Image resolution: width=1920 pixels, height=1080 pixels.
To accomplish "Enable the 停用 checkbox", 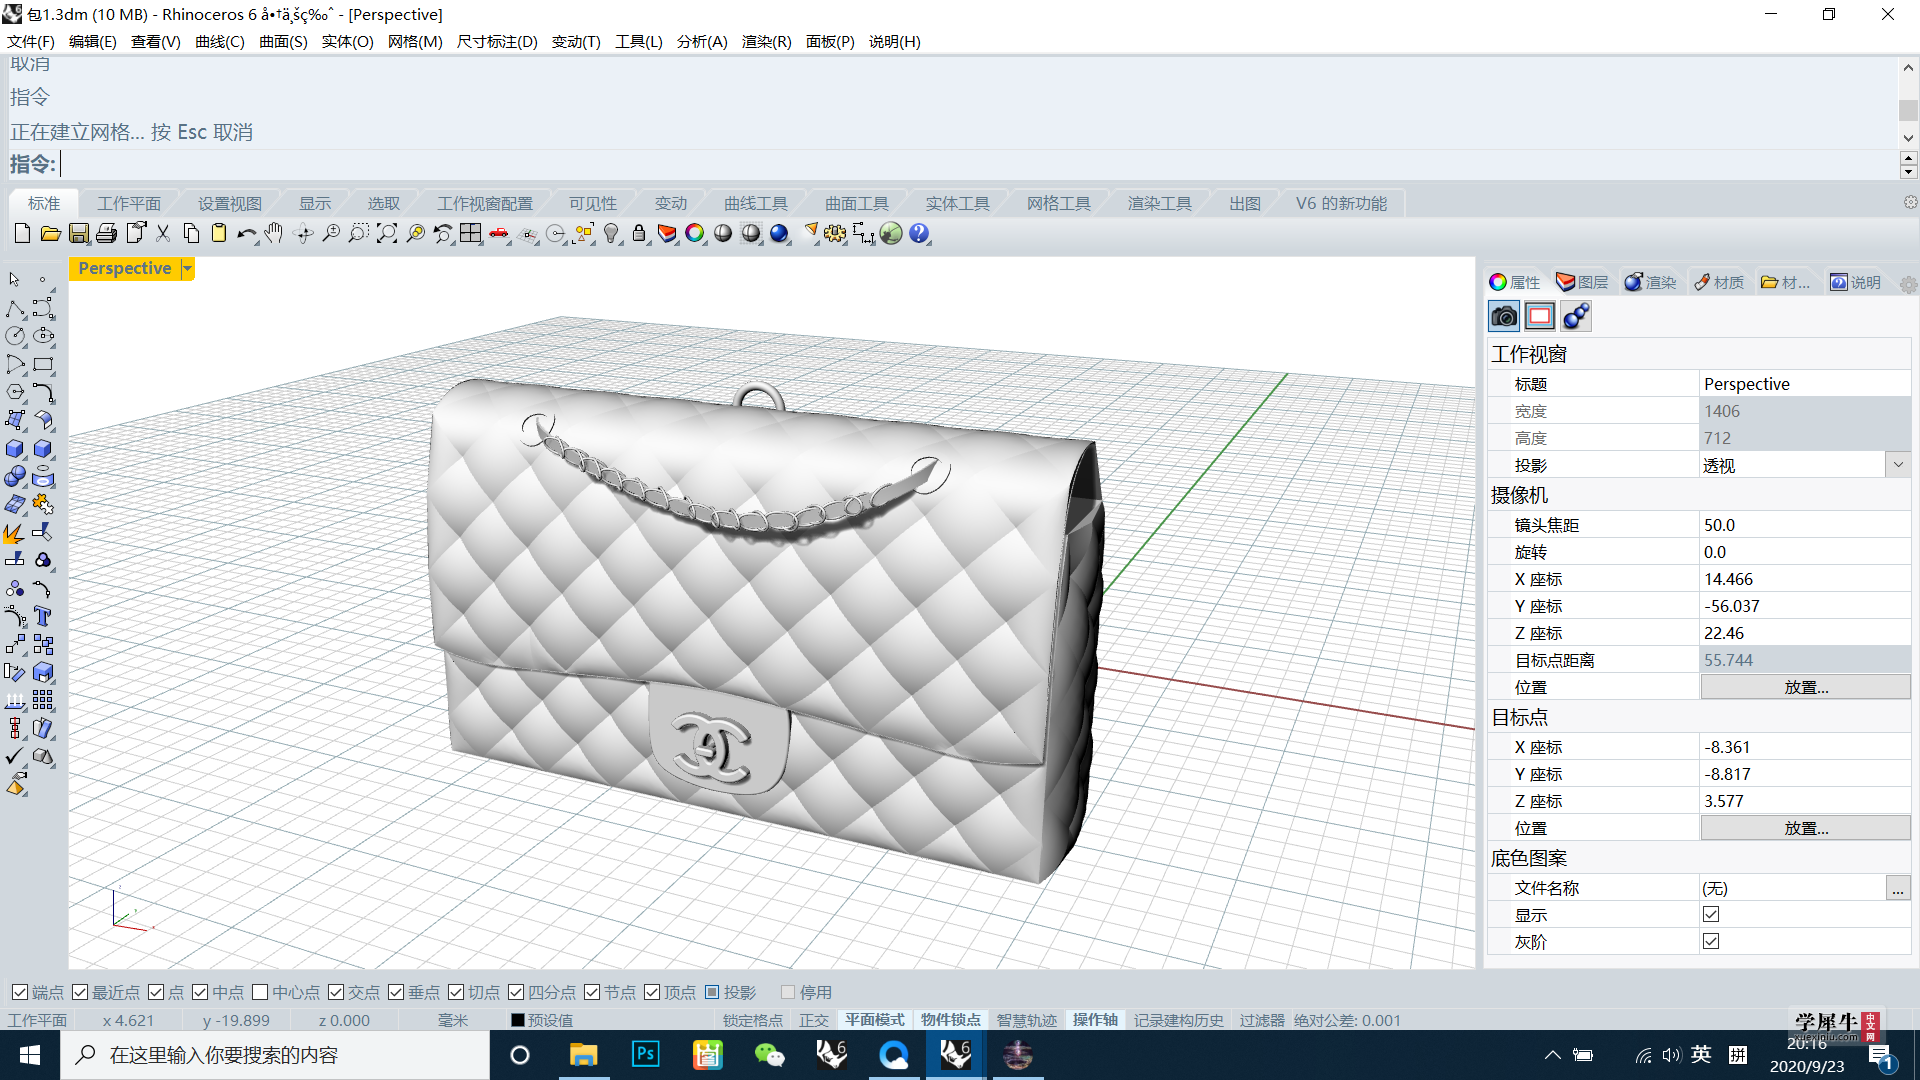I will 788,992.
